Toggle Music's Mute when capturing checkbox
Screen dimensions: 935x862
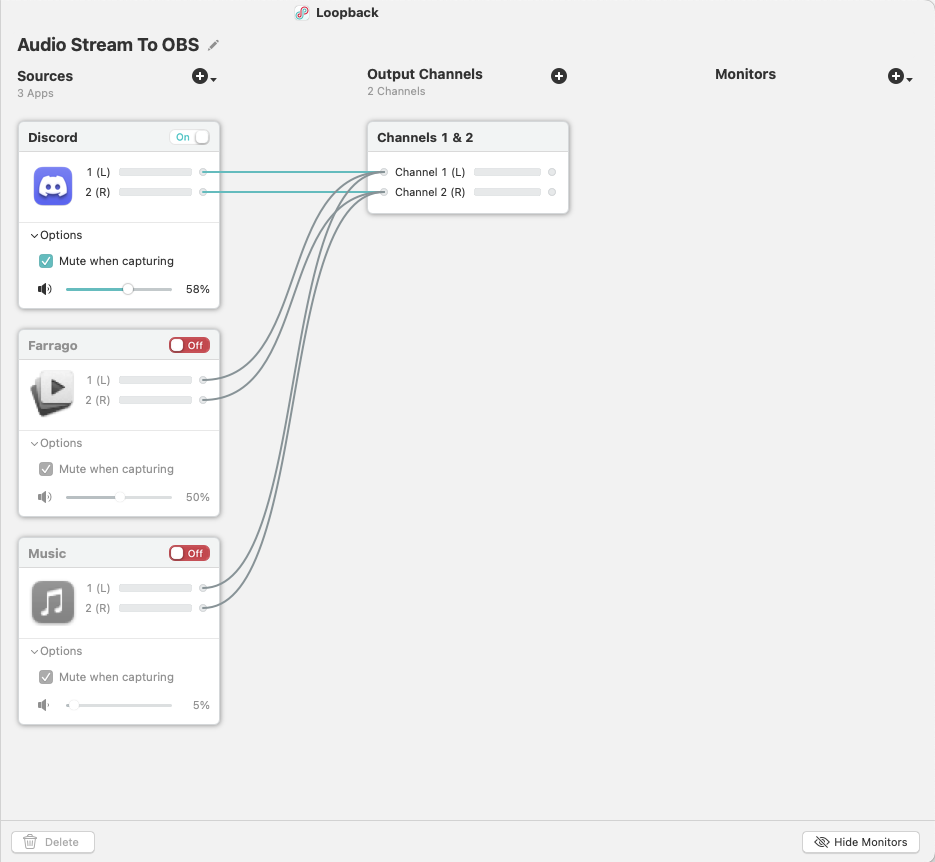(x=46, y=677)
